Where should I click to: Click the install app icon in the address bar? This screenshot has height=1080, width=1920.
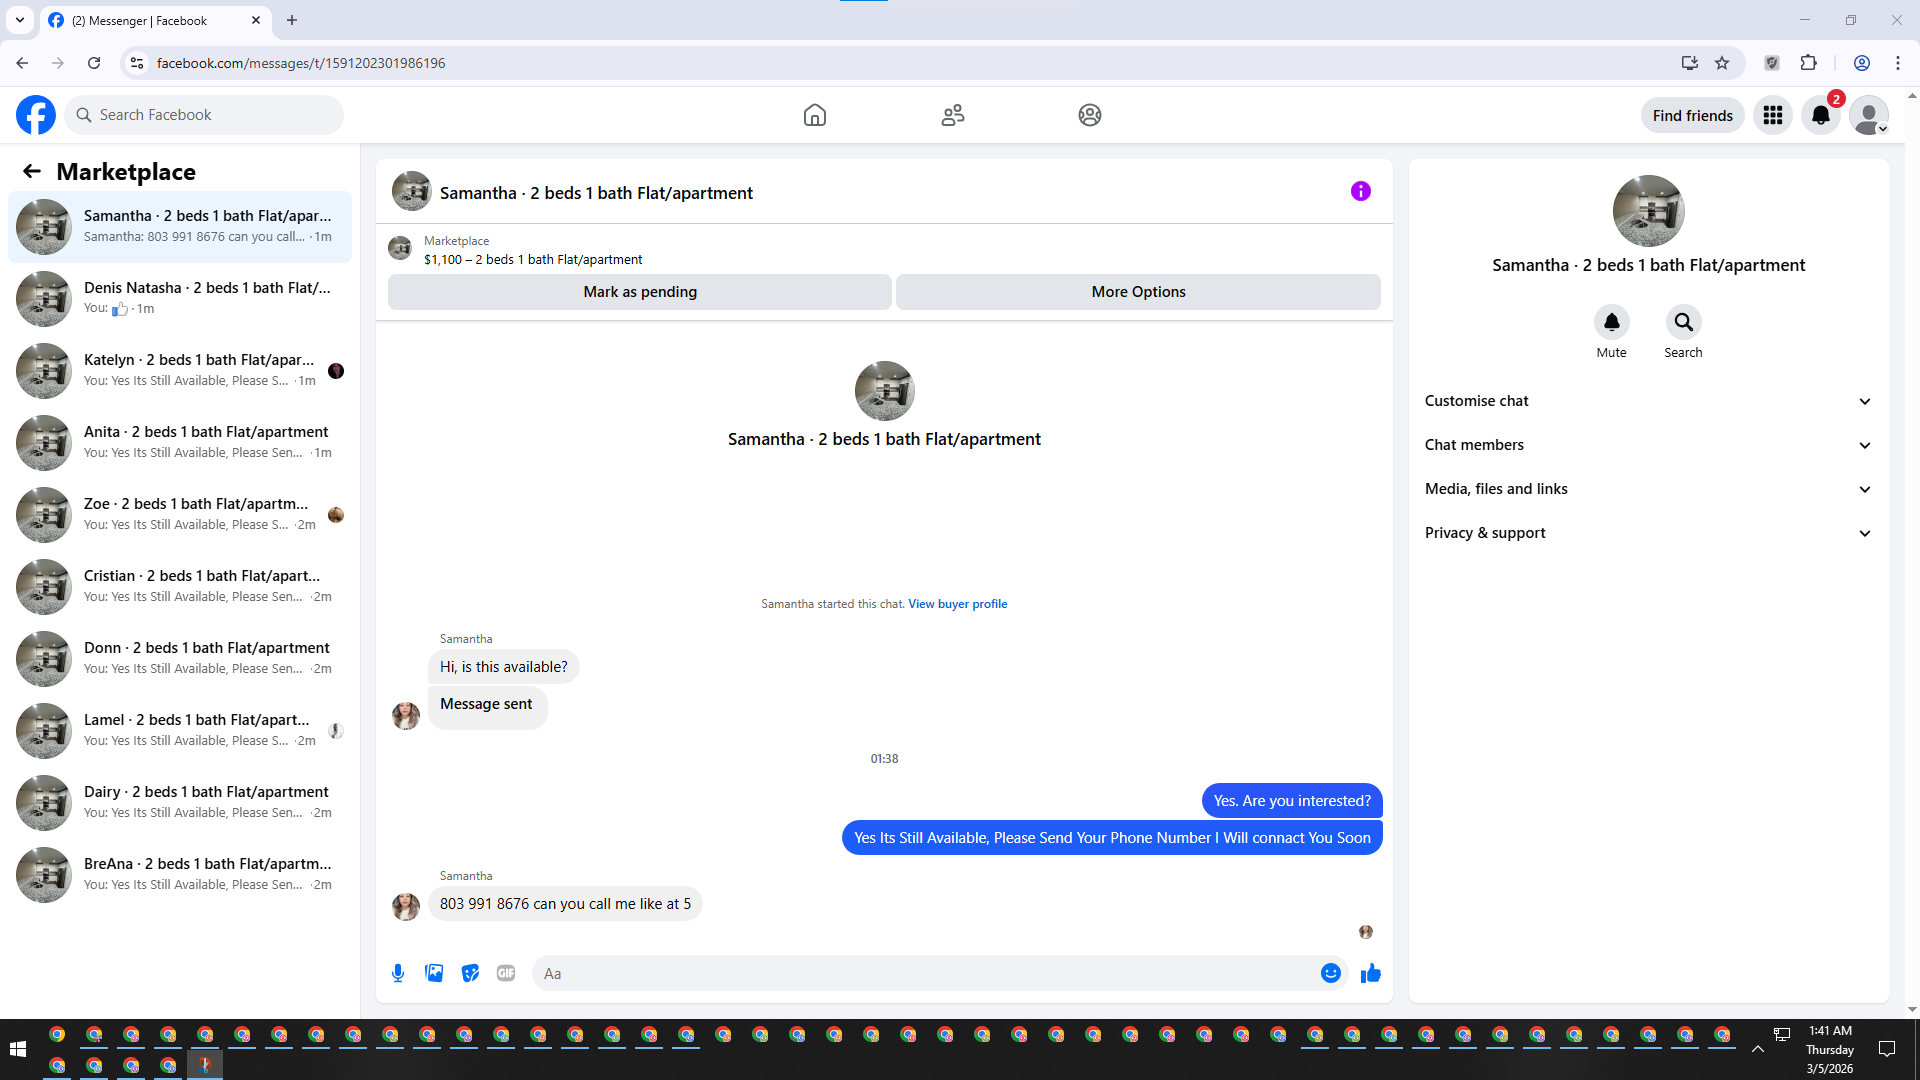click(1690, 63)
